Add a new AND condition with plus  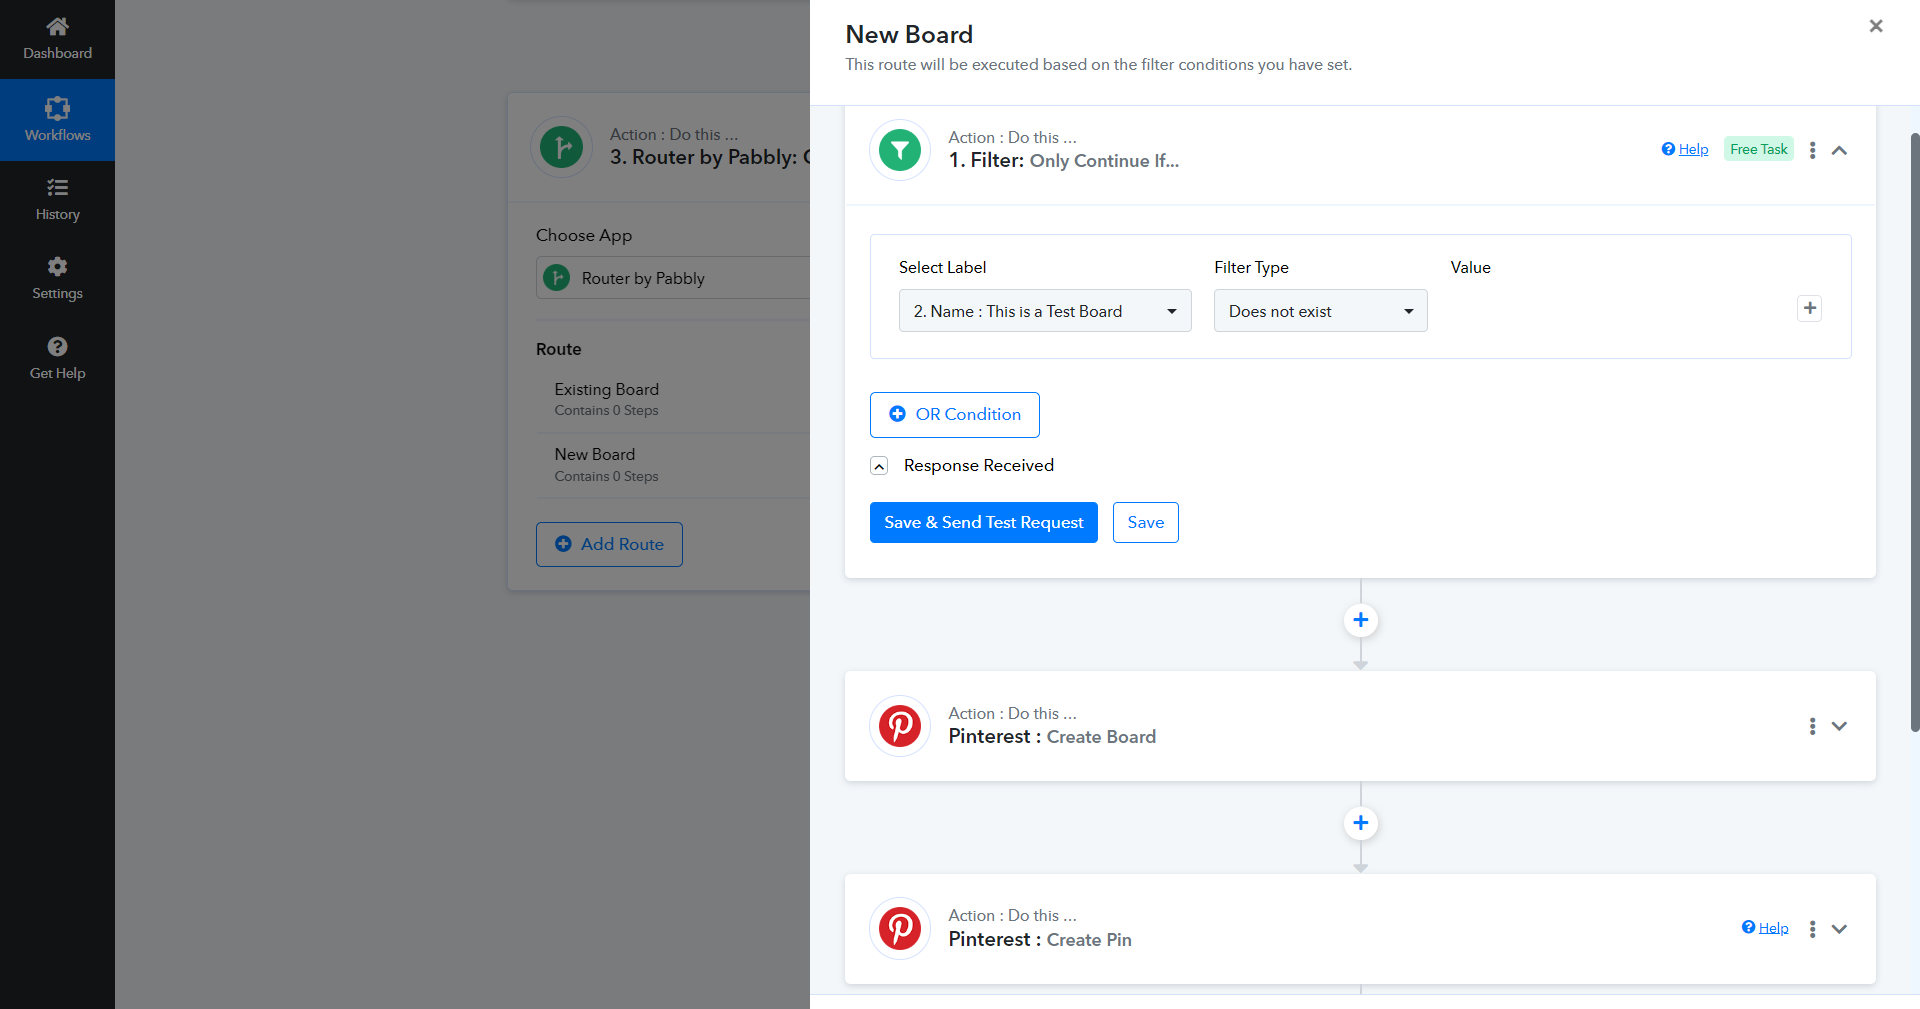[1809, 308]
